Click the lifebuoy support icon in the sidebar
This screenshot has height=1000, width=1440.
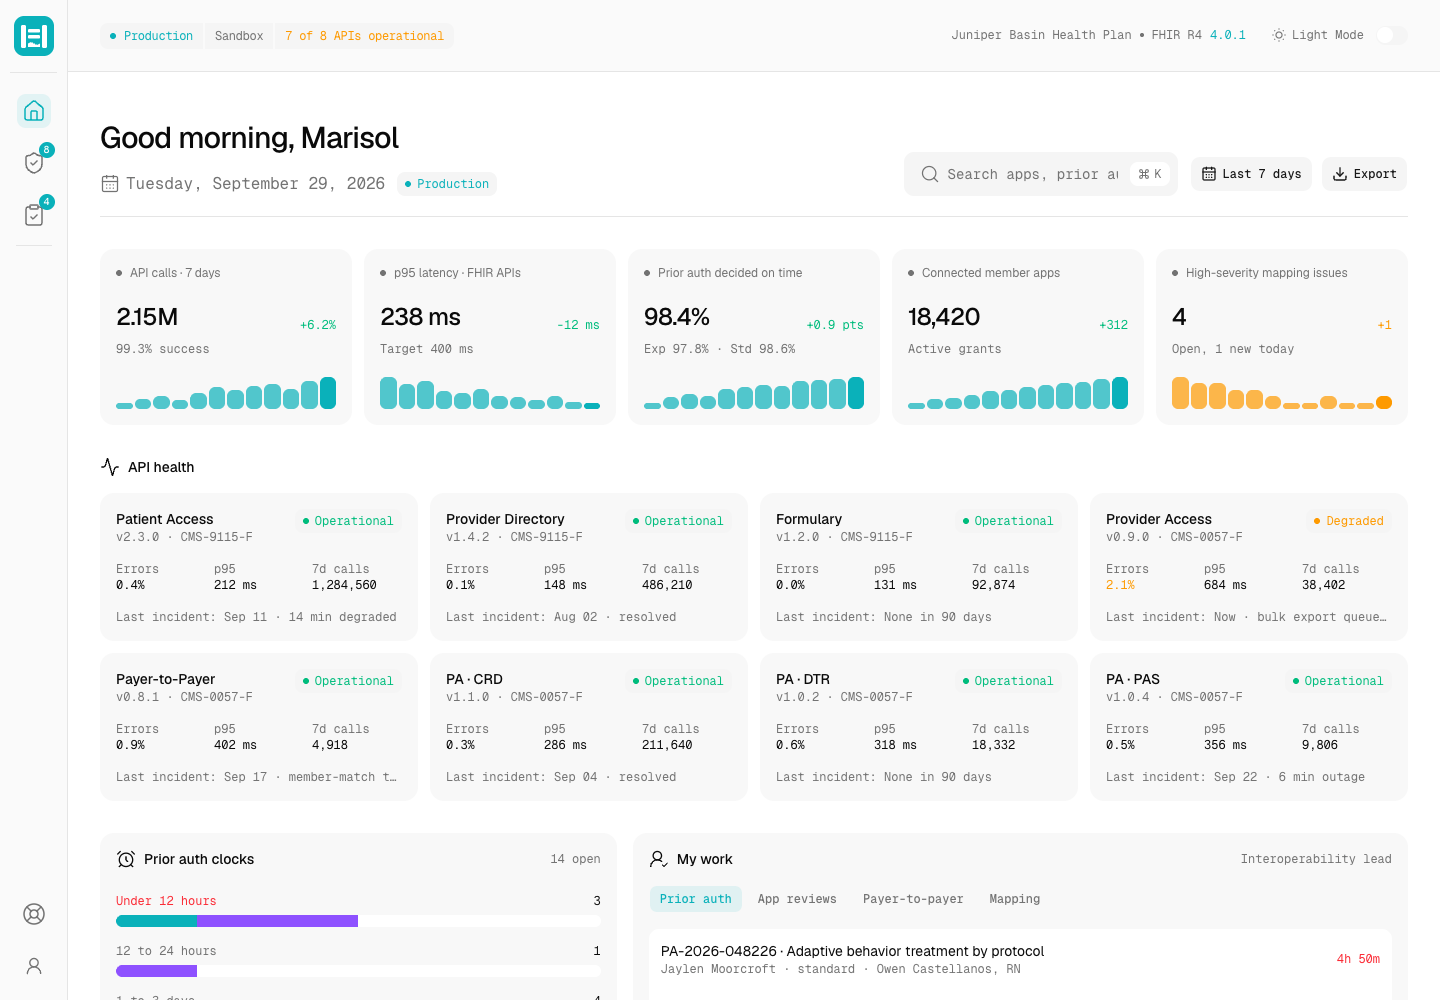tap(34, 914)
